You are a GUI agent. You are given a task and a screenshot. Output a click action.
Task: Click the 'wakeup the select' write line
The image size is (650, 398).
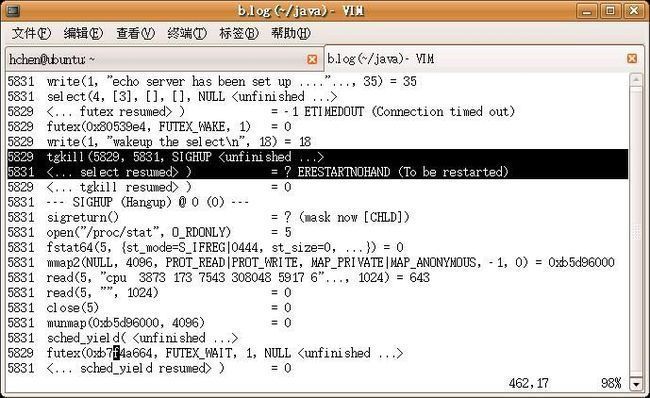click(159, 142)
